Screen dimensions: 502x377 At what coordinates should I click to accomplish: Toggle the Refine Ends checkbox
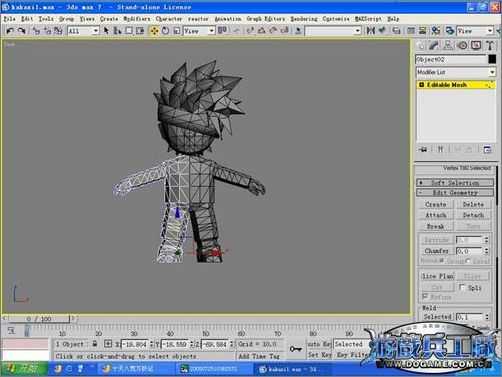click(x=425, y=296)
